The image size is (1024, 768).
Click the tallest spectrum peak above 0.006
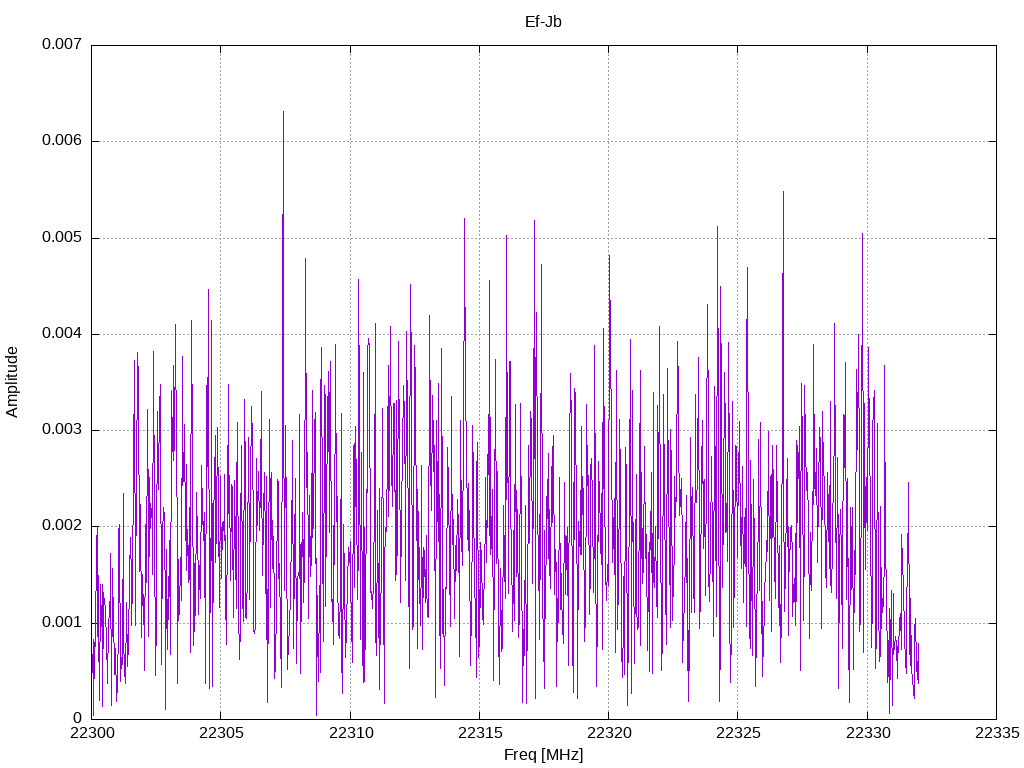pos(283,114)
